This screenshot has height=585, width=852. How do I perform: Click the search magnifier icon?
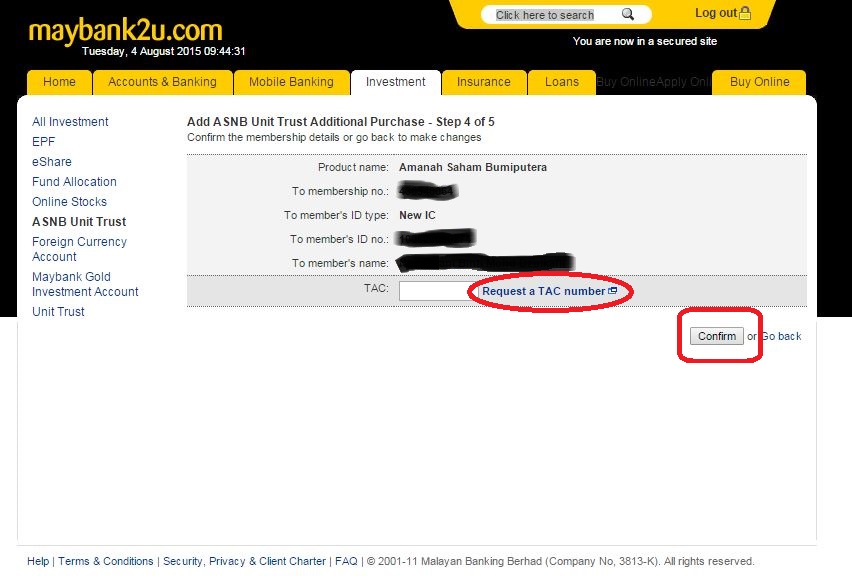(x=628, y=14)
